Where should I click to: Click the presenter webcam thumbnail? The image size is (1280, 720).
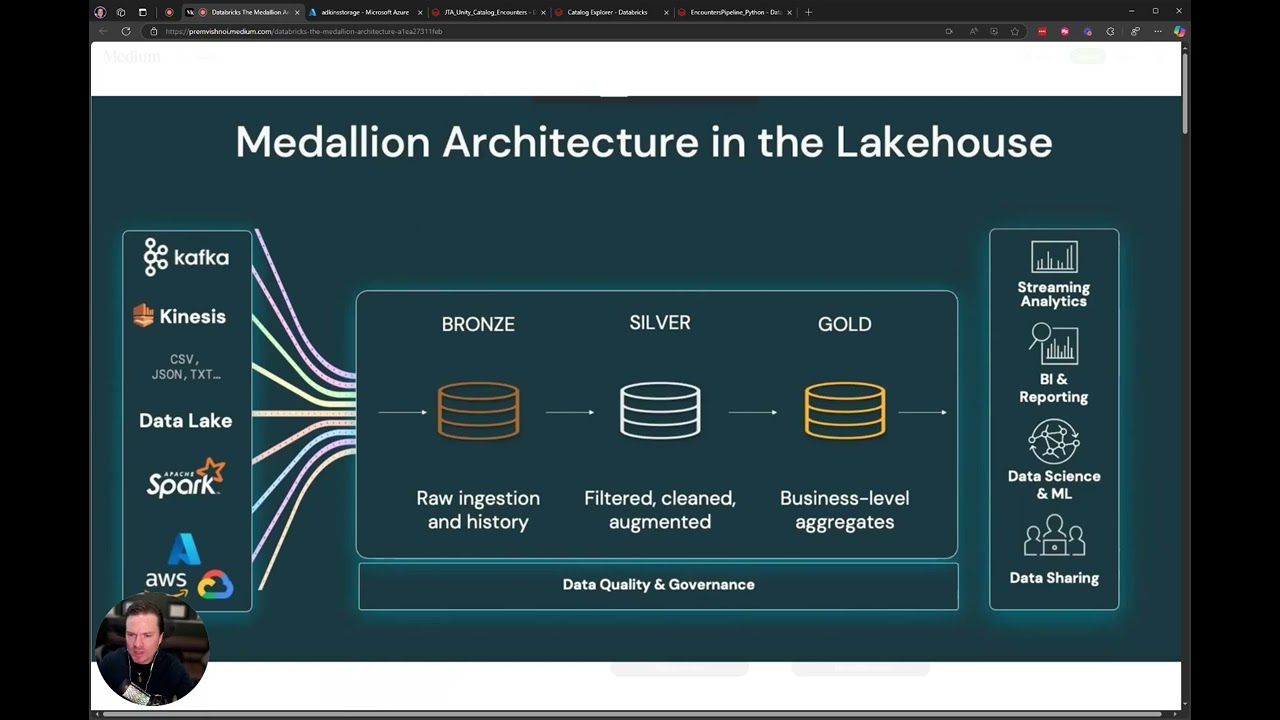(152, 650)
